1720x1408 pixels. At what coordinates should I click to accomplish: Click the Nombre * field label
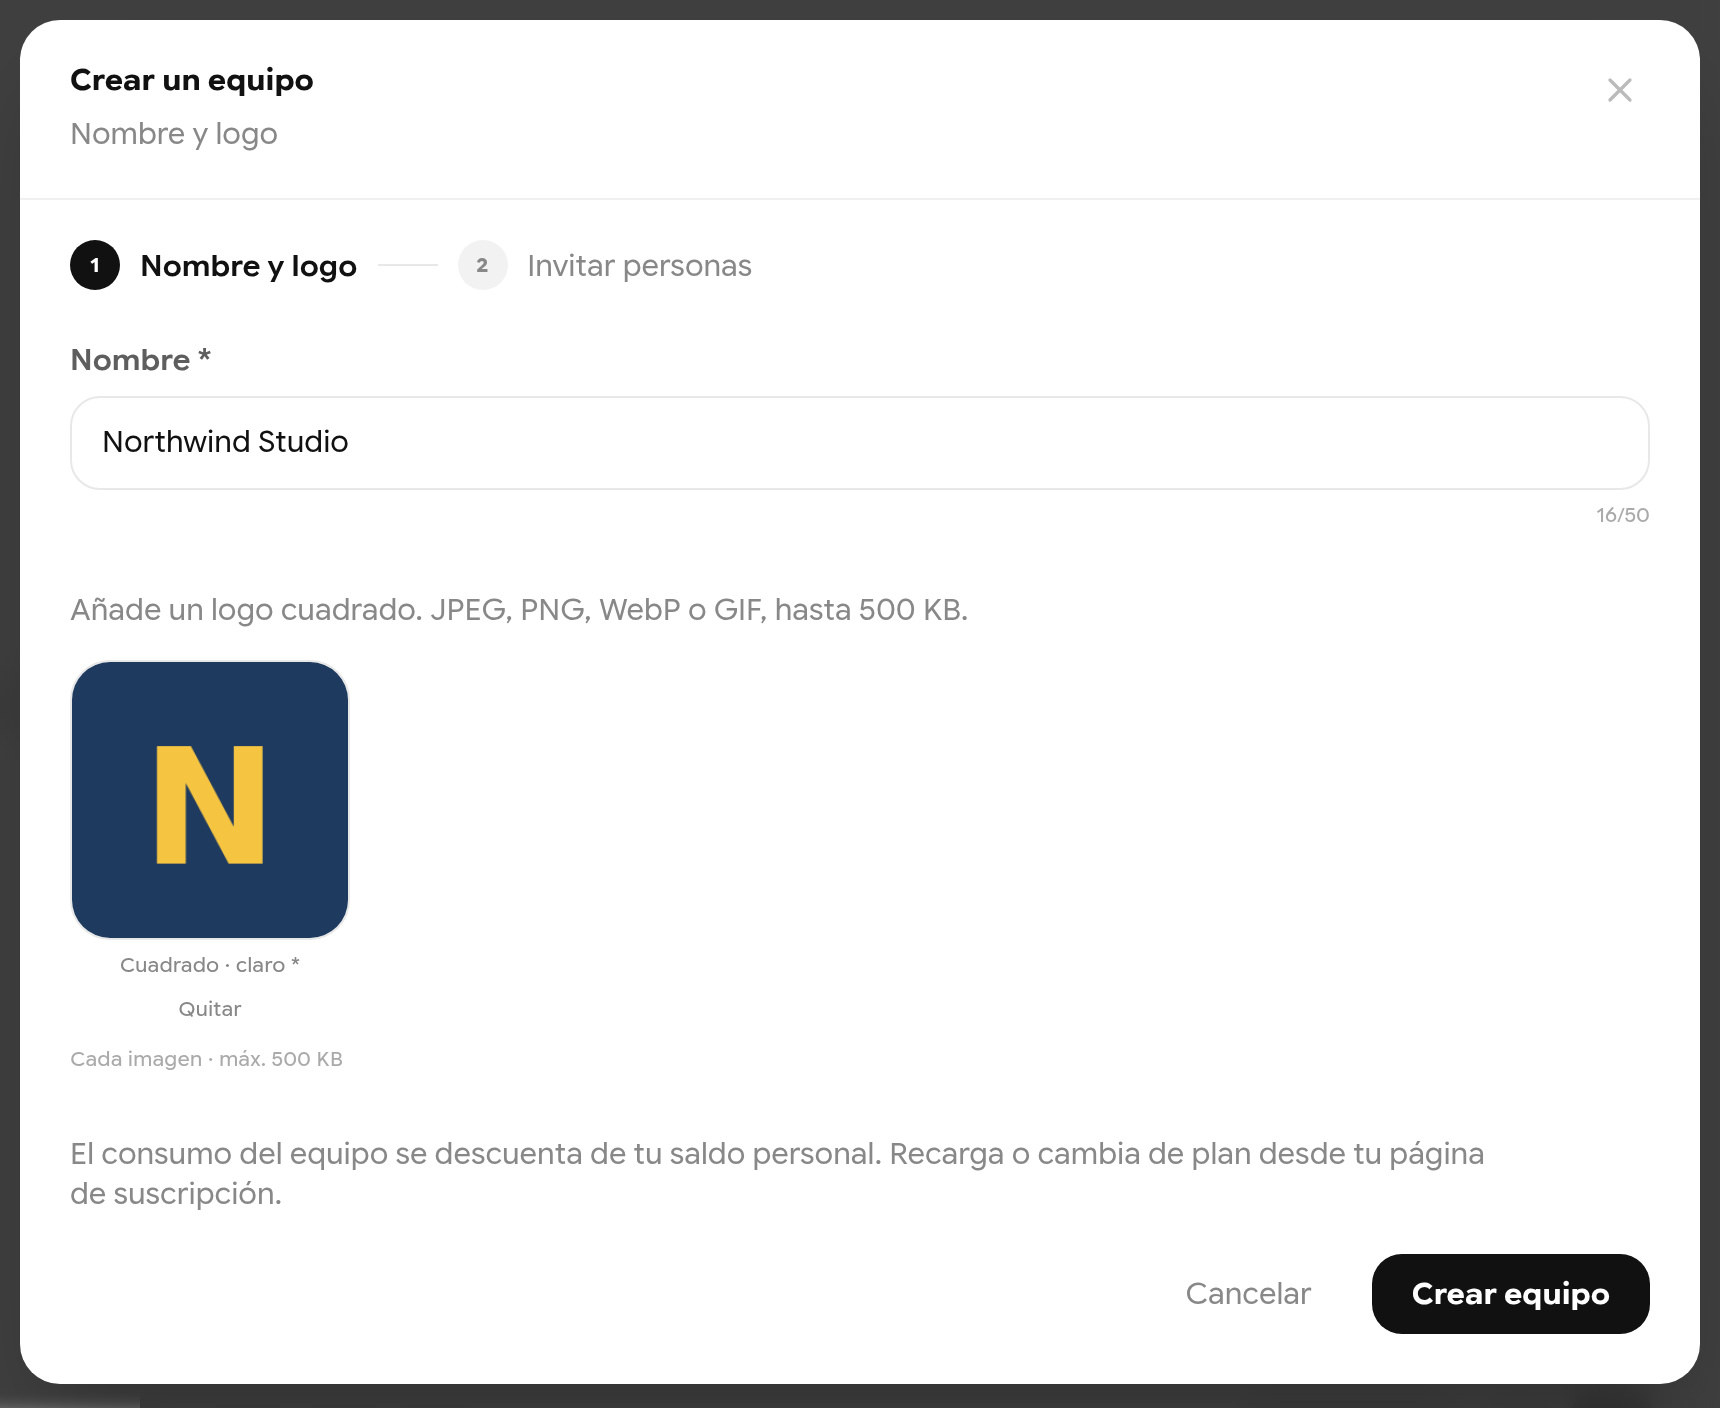tap(140, 360)
